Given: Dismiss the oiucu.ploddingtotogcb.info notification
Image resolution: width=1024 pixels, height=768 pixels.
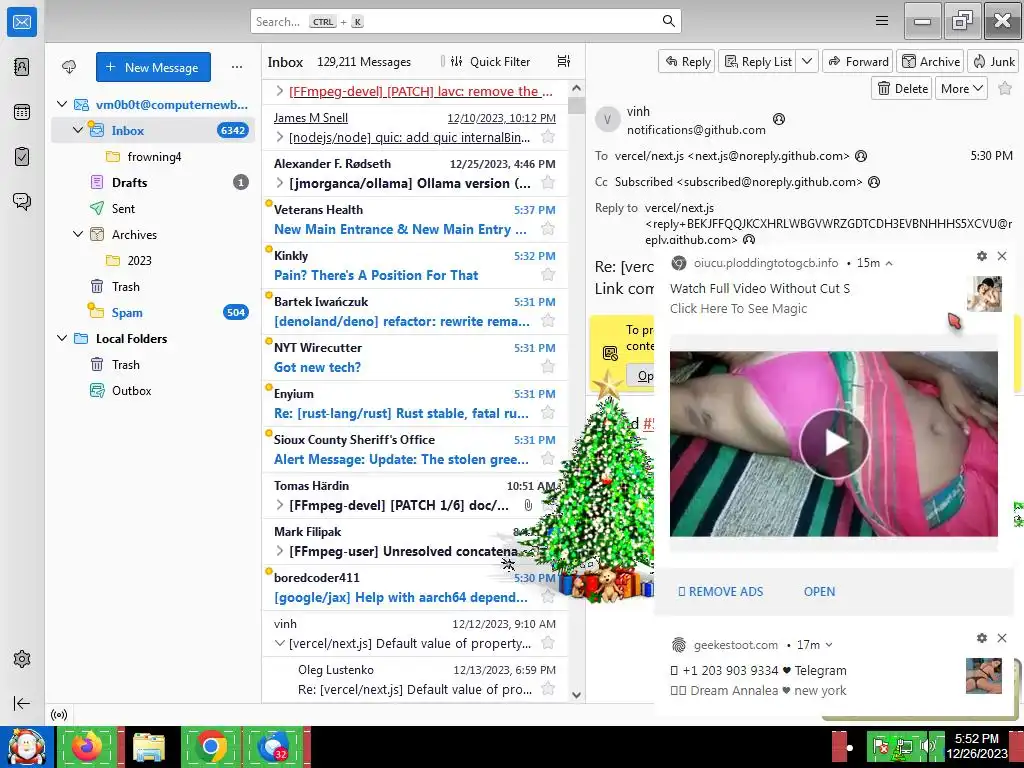Looking at the screenshot, I should coord(1002,256).
